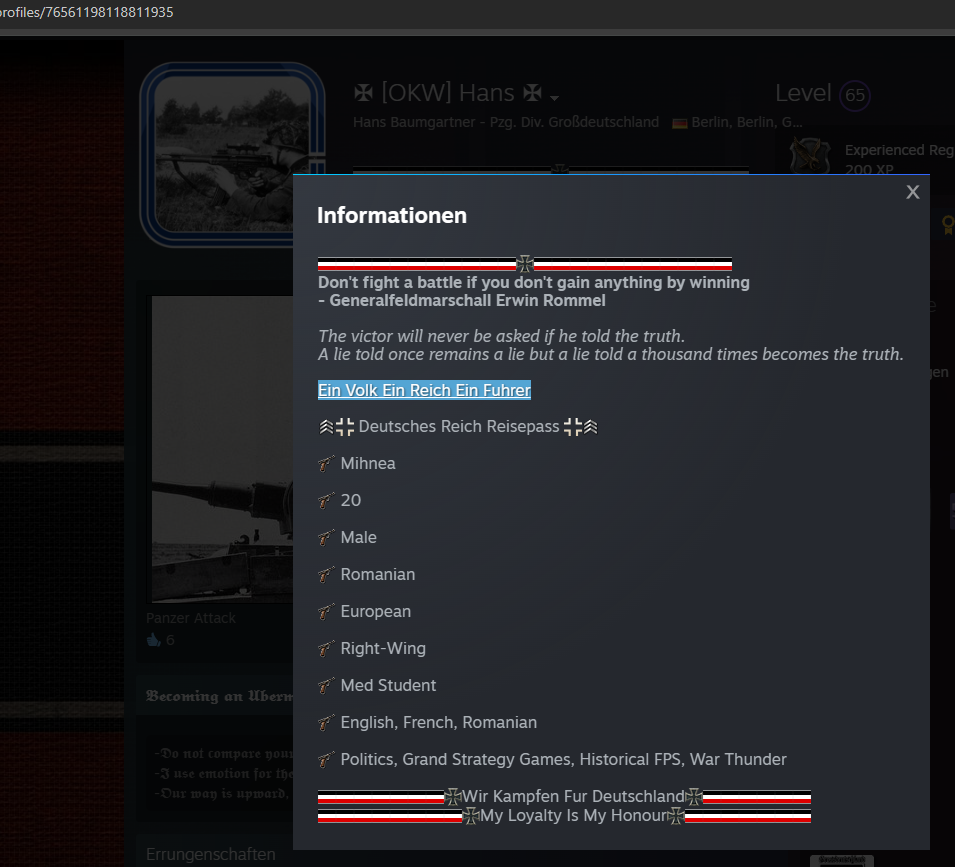Click the flag icon beside Berlin location
Viewport: 955px width, 867px height.
[x=679, y=122]
